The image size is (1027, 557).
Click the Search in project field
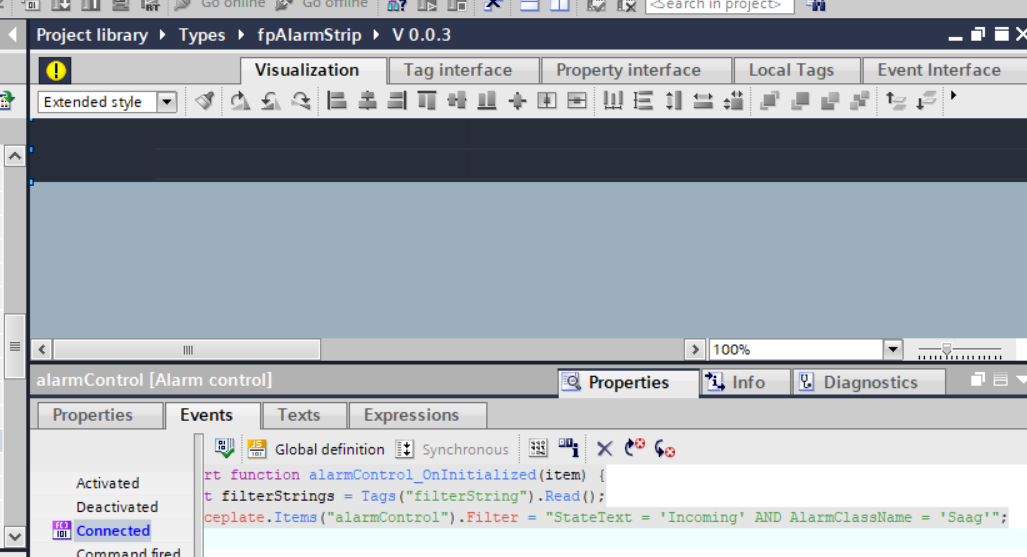(719, 6)
